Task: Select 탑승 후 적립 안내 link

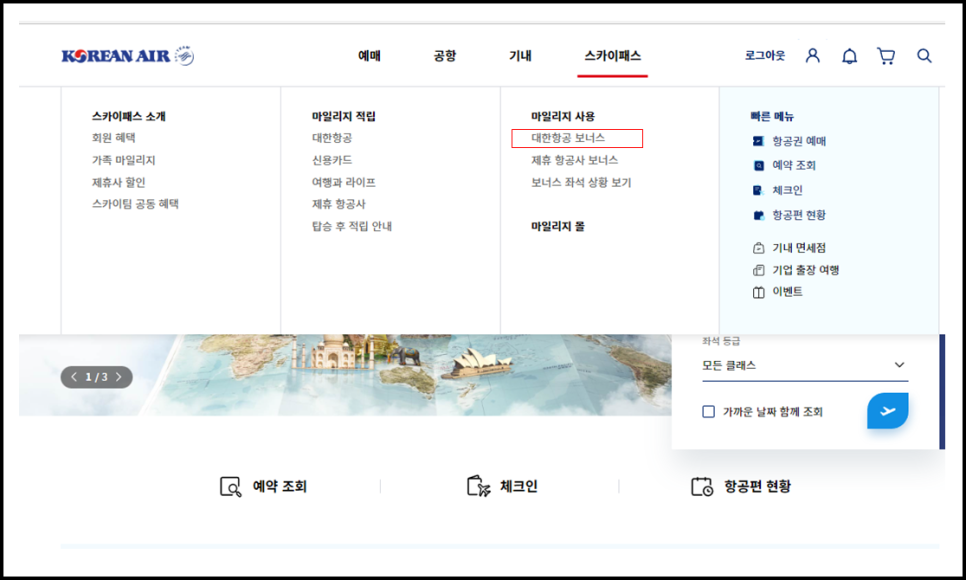Action: pyautogui.click(x=352, y=226)
